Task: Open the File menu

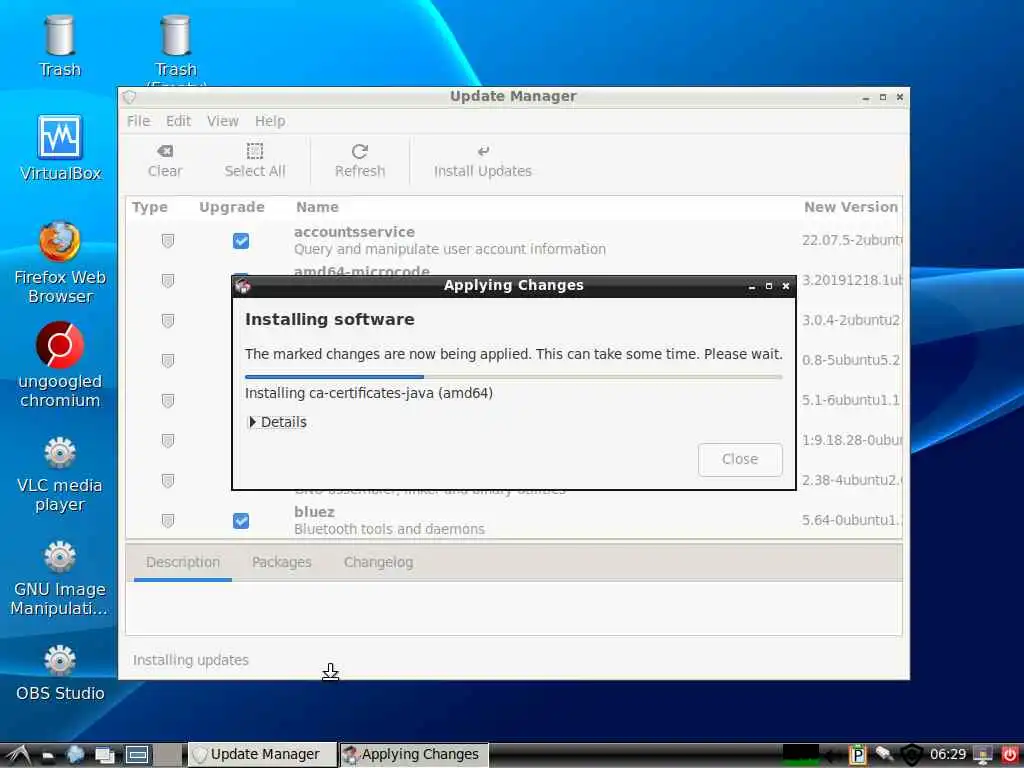Action: (138, 121)
